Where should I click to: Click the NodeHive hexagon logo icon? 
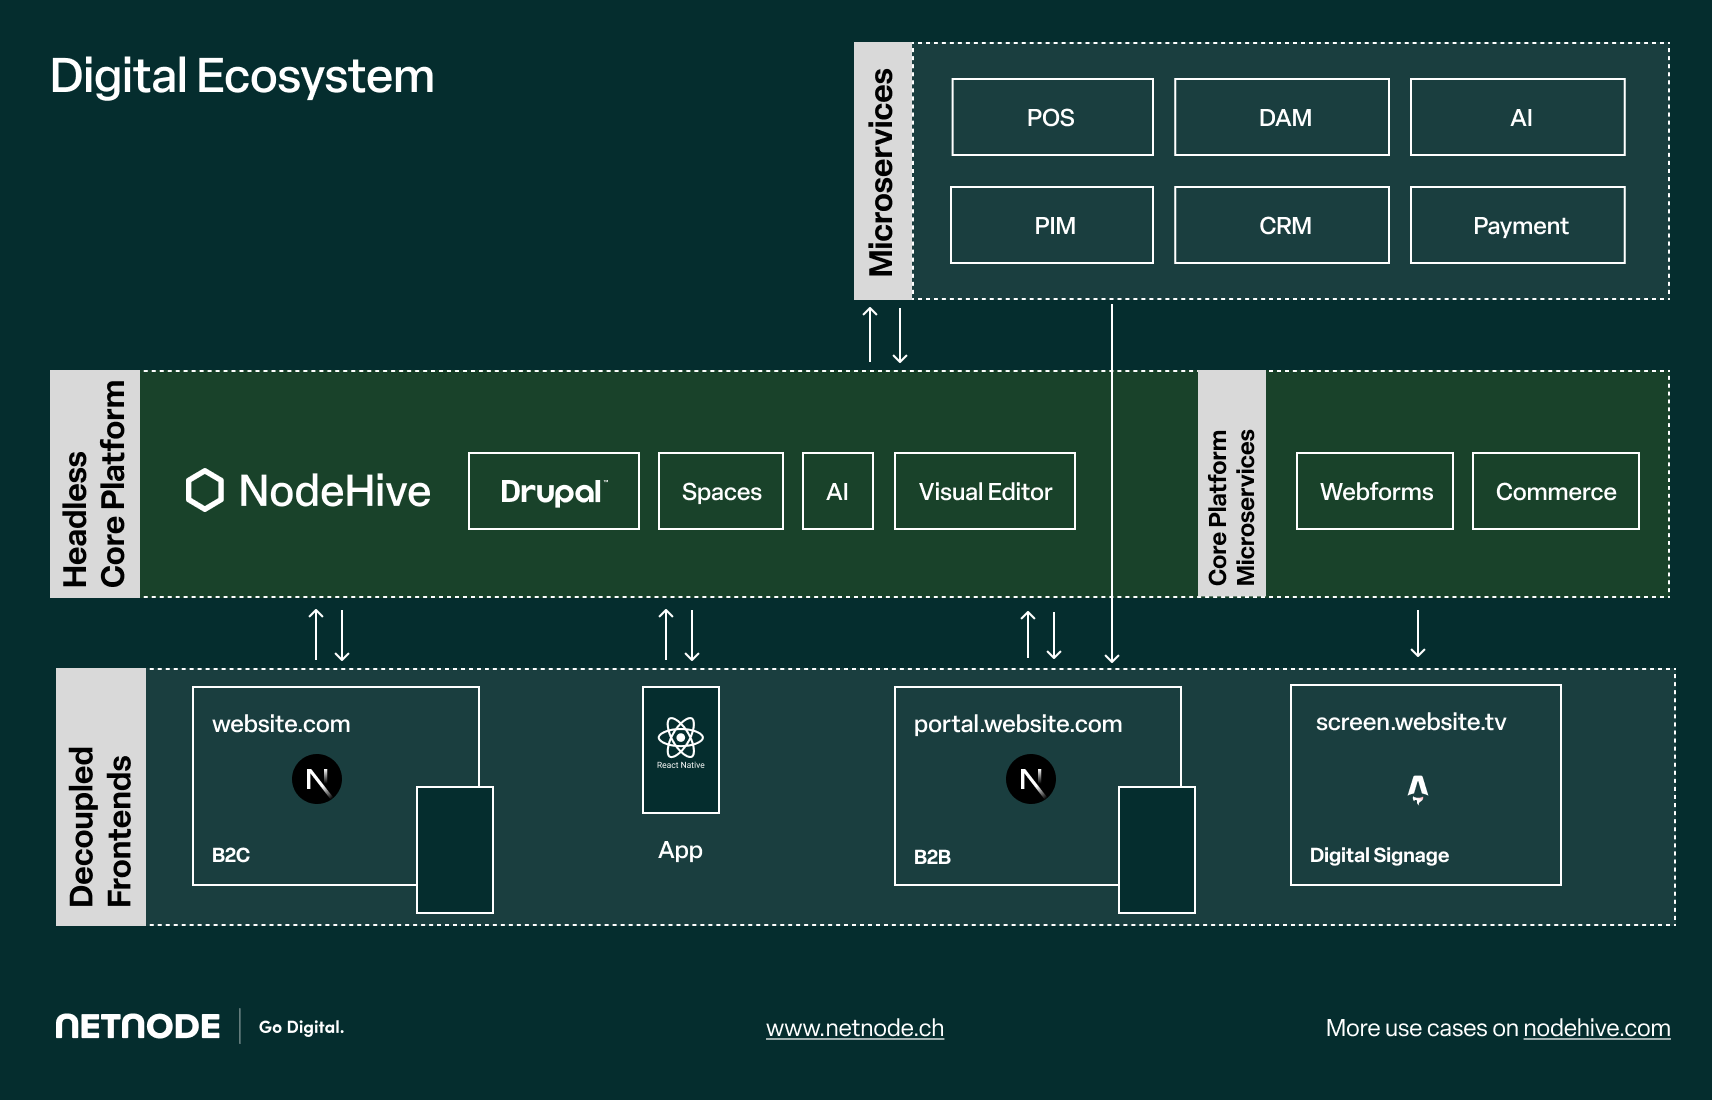pyautogui.click(x=205, y=490)
